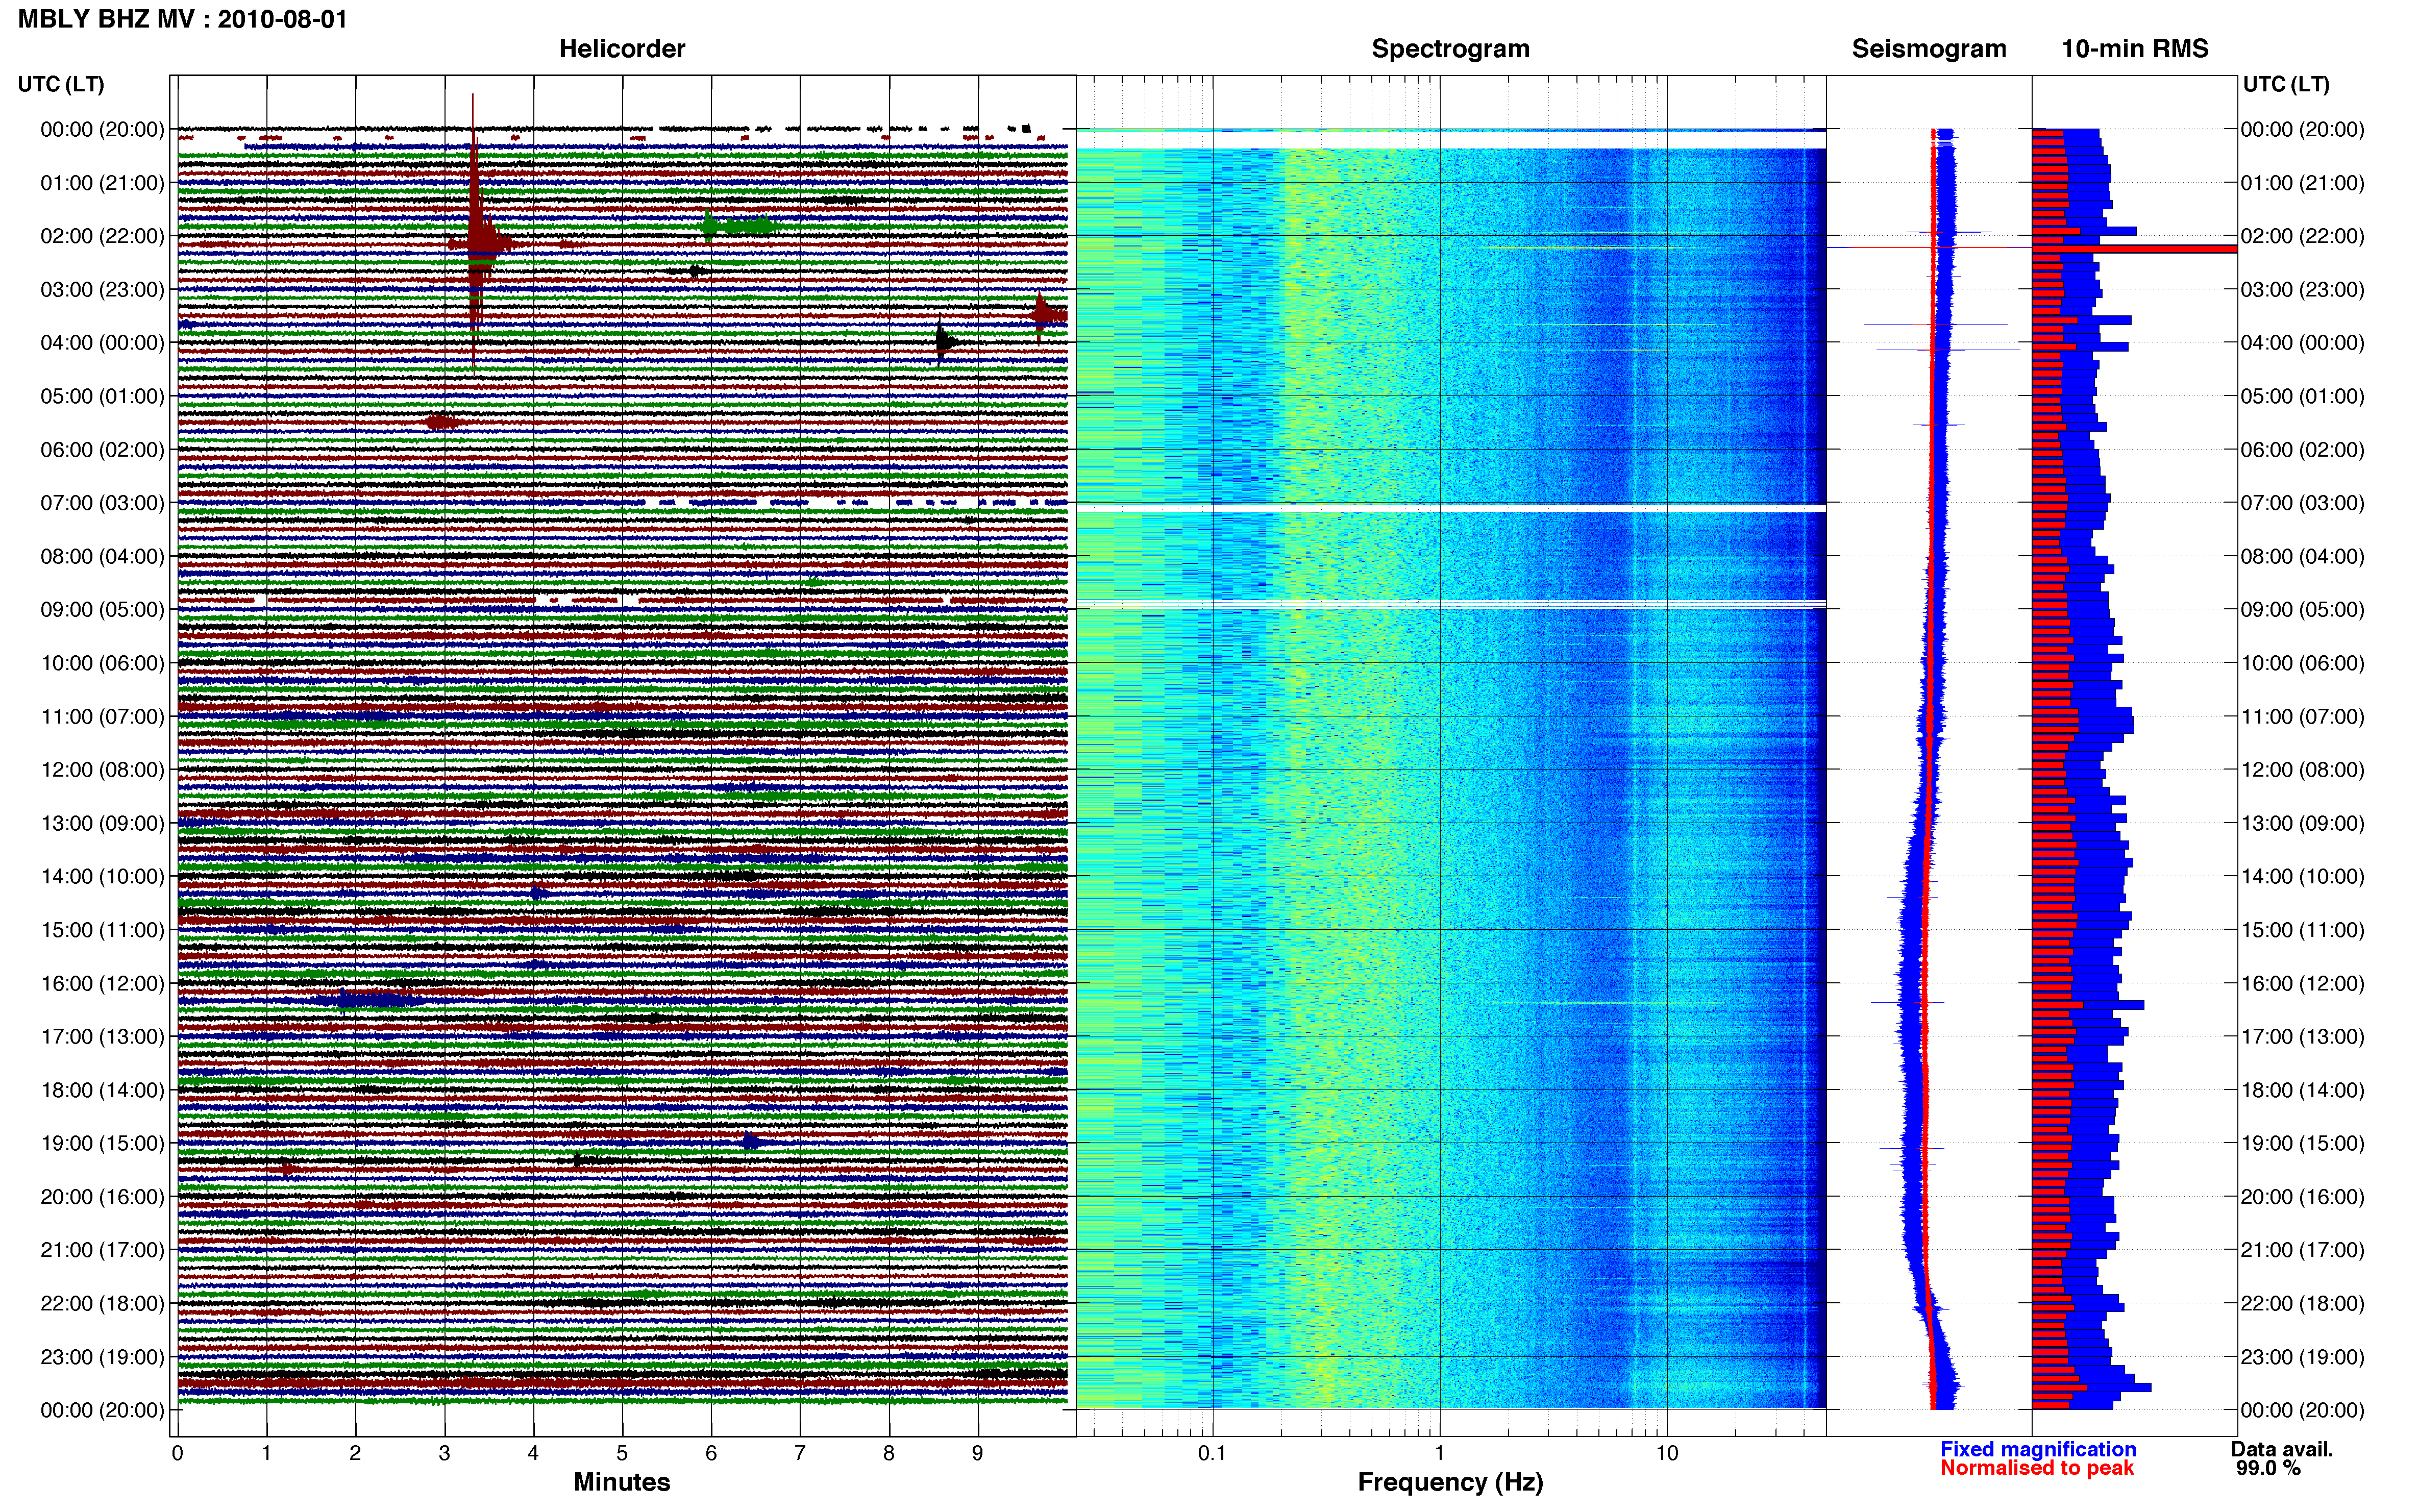Click Helicorder time label "19:00 (15:00)"
This screenshot has width=2419, height=1512.
tap(102, 1143)
